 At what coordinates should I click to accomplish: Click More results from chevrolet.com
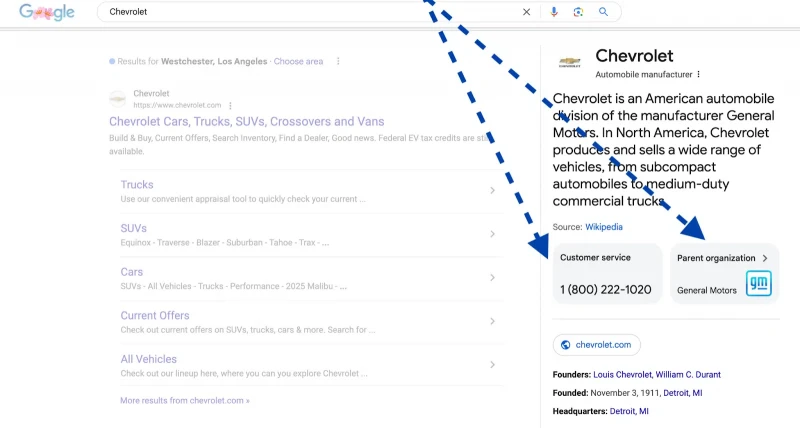(x=185, y=400)
